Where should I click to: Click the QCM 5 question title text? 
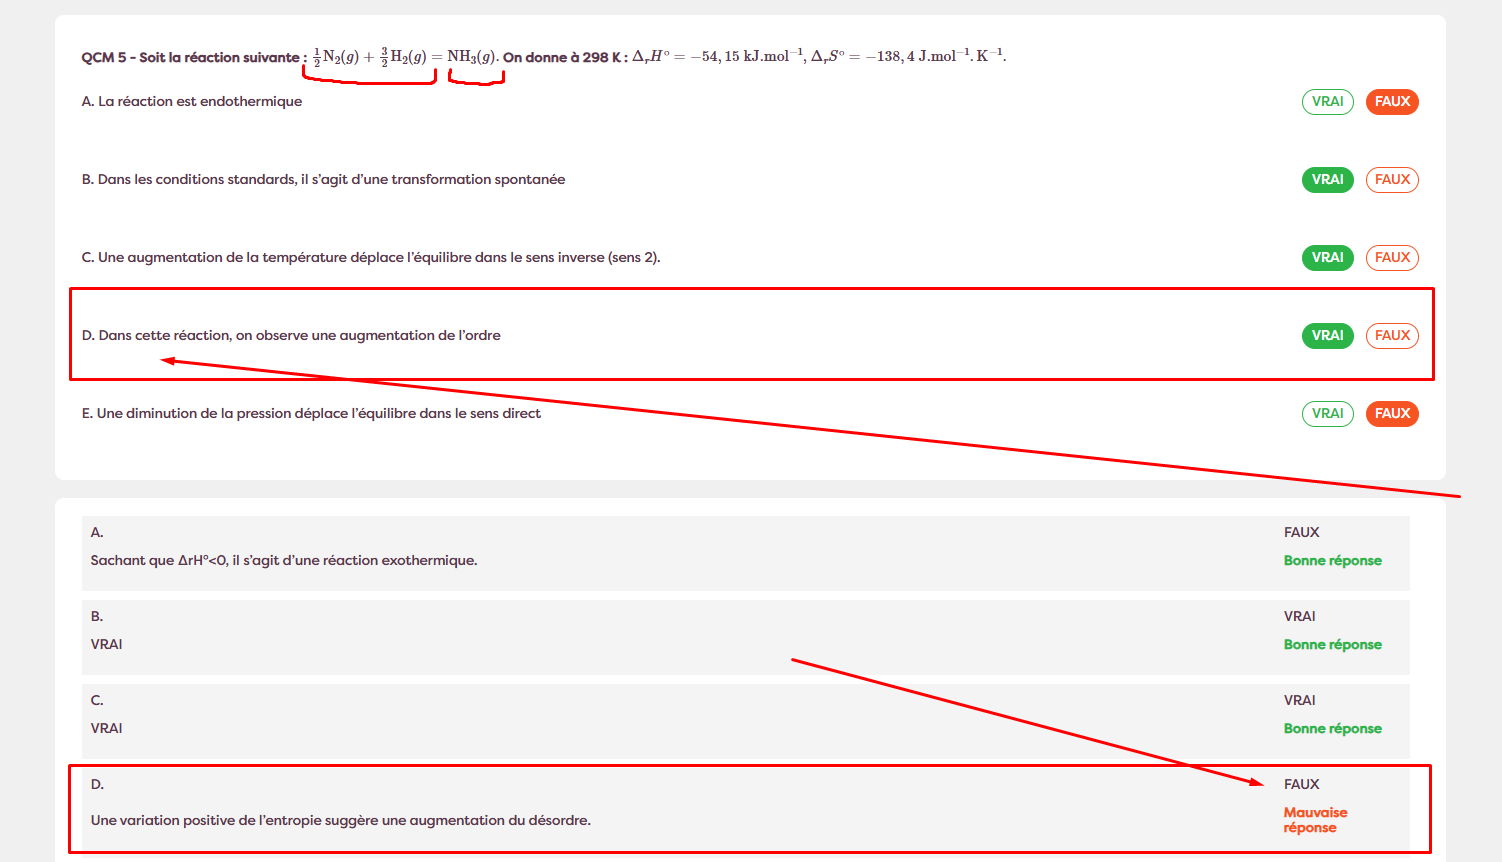190,58
